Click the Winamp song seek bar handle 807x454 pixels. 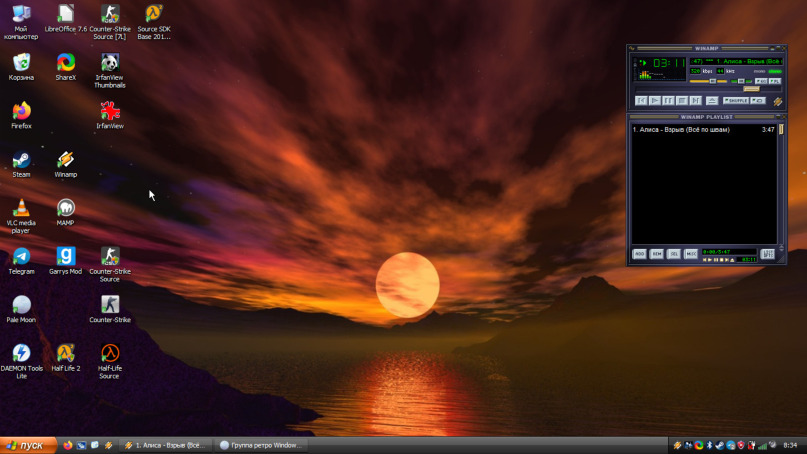[x=751, y=89]
